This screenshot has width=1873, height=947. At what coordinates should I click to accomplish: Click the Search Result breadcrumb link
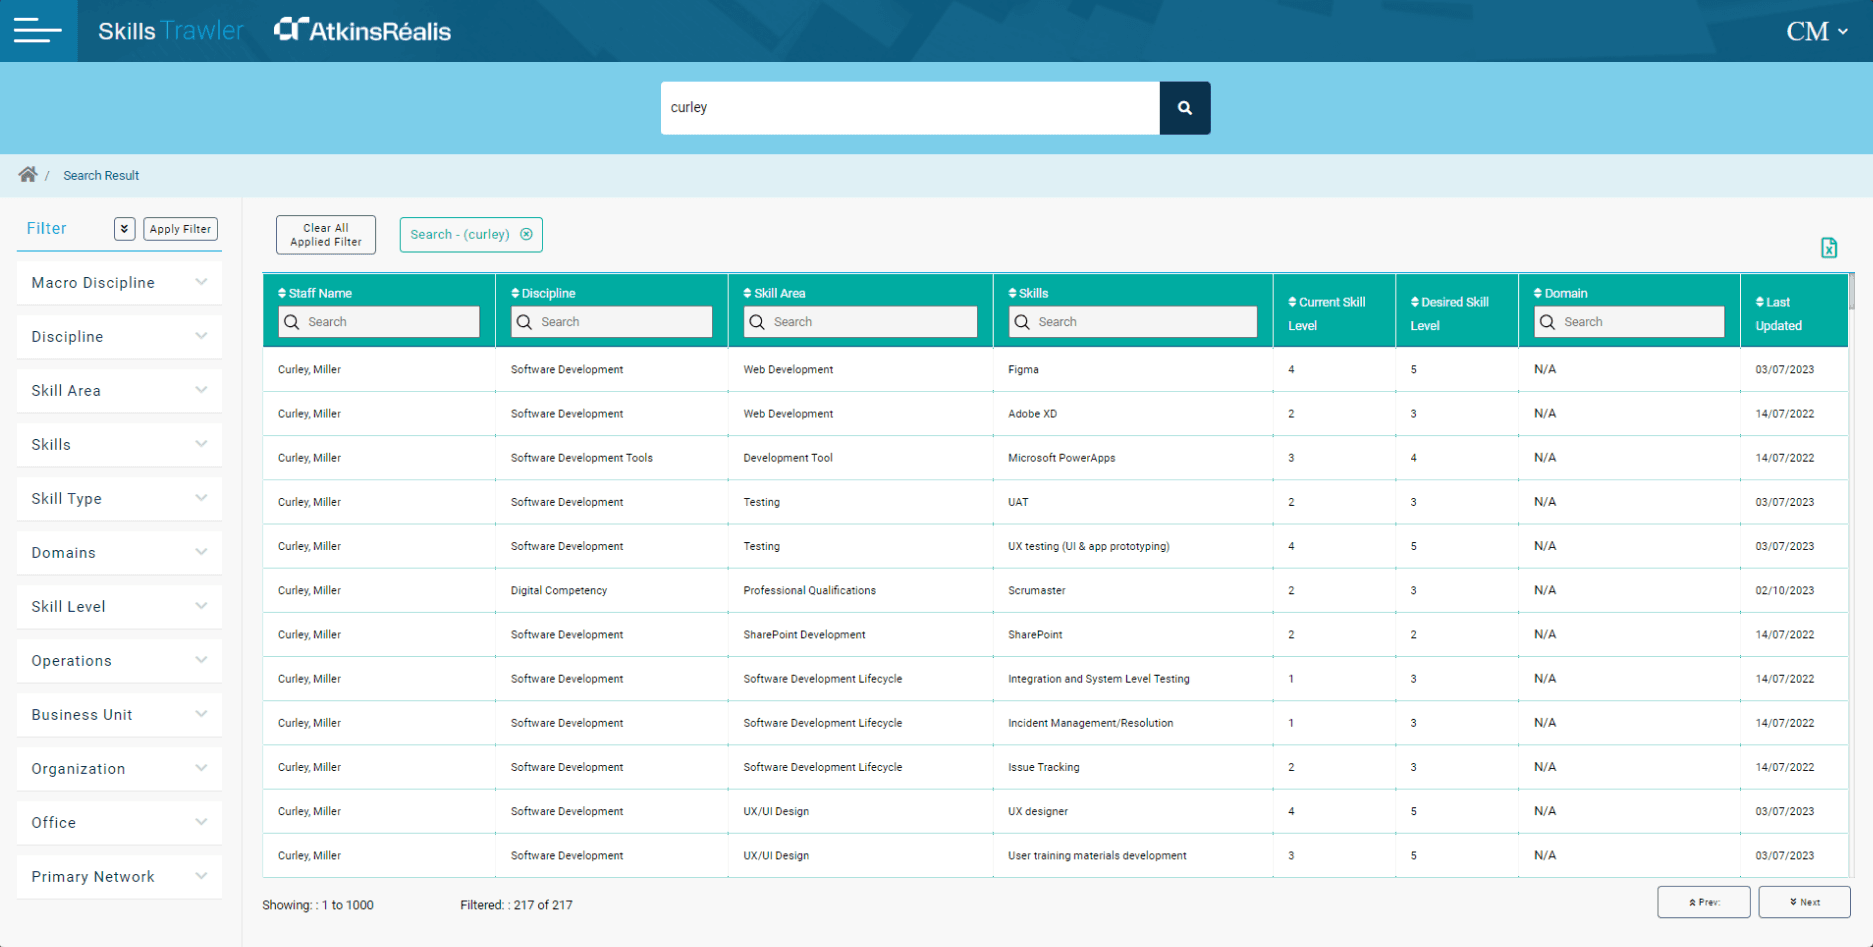(x=101, y=175)
